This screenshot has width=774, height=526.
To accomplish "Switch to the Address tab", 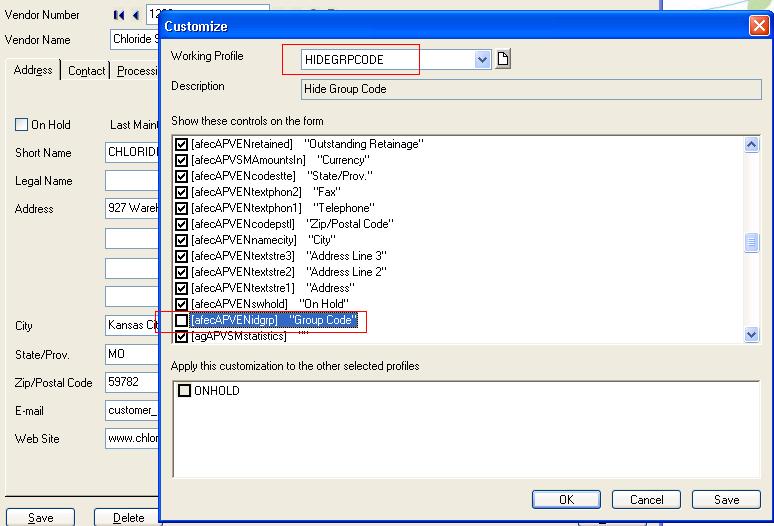I will [33, 70].
